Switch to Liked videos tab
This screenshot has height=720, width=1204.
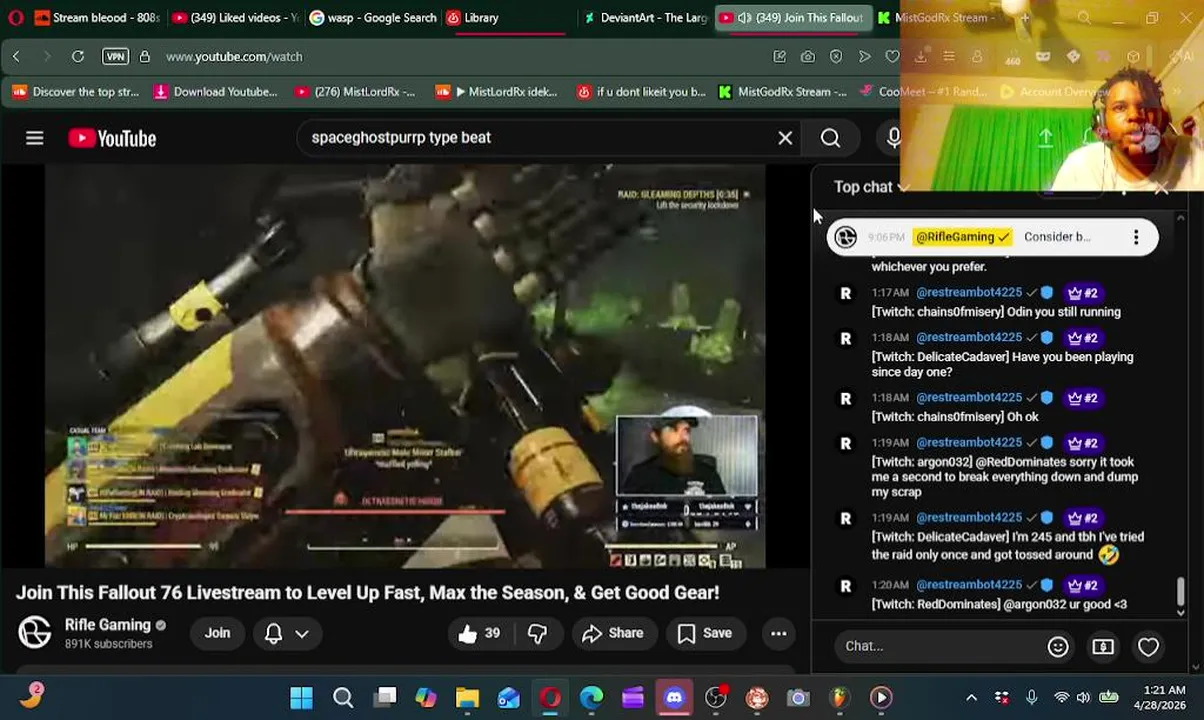[233, 18]
